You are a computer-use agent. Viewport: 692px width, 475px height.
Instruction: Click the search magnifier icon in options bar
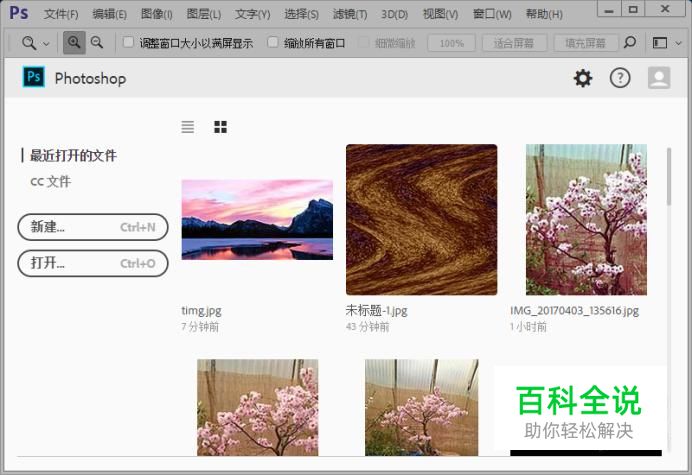coord(630,42)
